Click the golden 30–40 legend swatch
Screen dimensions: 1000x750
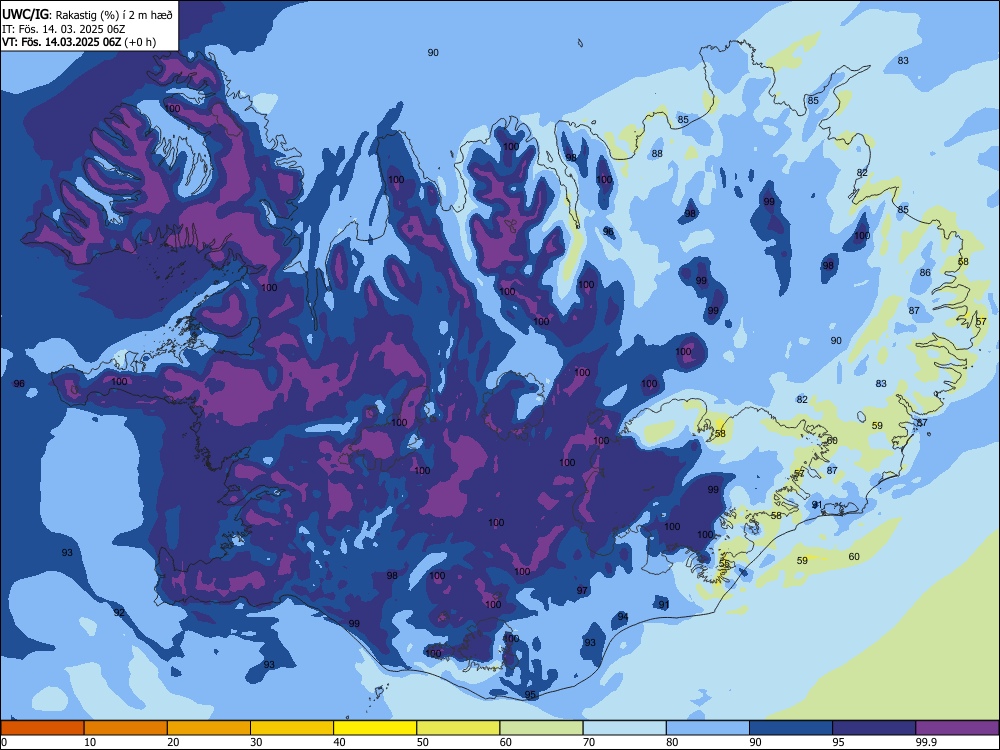tap(292, 728)
